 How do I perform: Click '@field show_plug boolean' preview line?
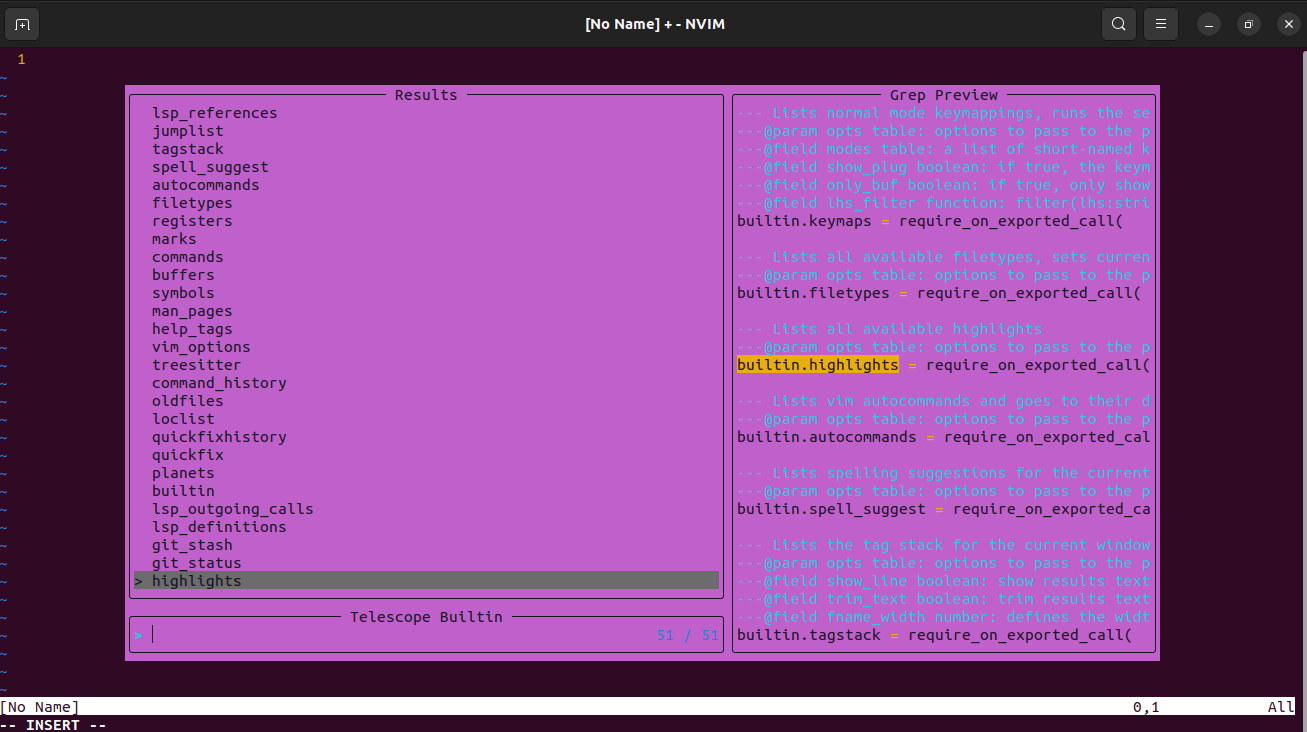click(944, 167)
